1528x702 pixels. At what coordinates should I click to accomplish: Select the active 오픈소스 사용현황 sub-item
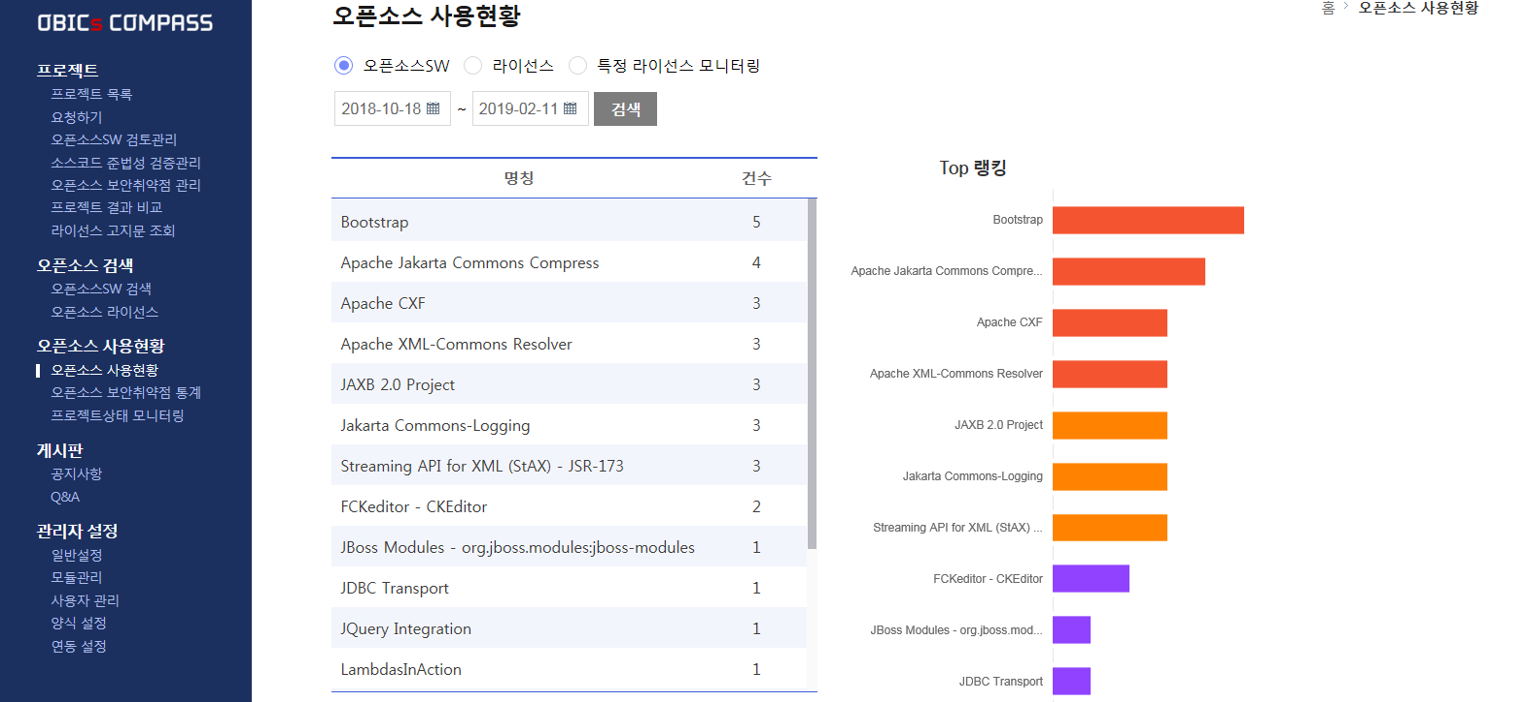pyautogui.click(x=105, y=370)
